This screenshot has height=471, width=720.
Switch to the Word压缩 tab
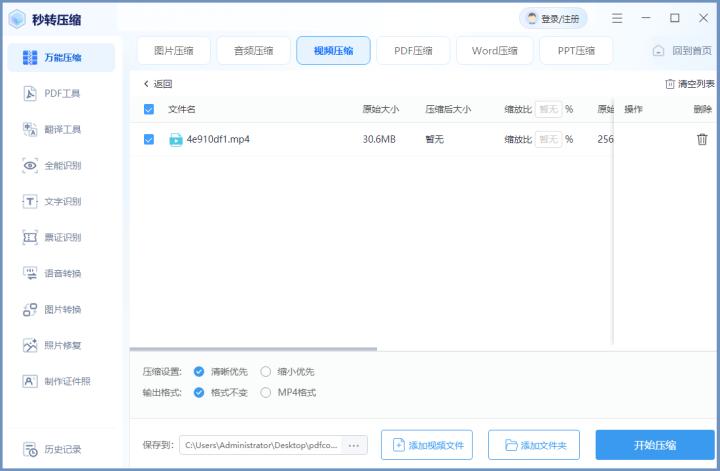tap(495, 50)
